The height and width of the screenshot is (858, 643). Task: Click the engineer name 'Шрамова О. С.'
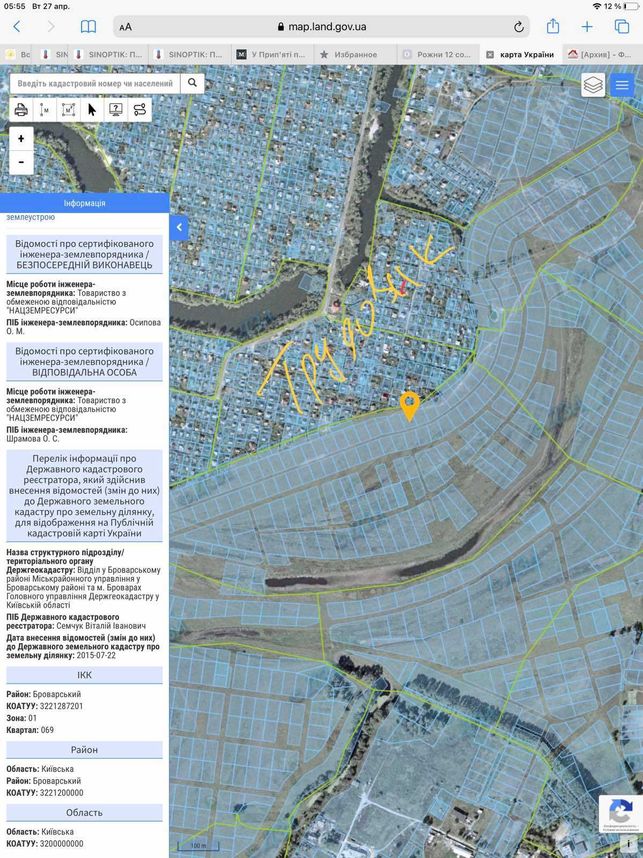point(33,439)
